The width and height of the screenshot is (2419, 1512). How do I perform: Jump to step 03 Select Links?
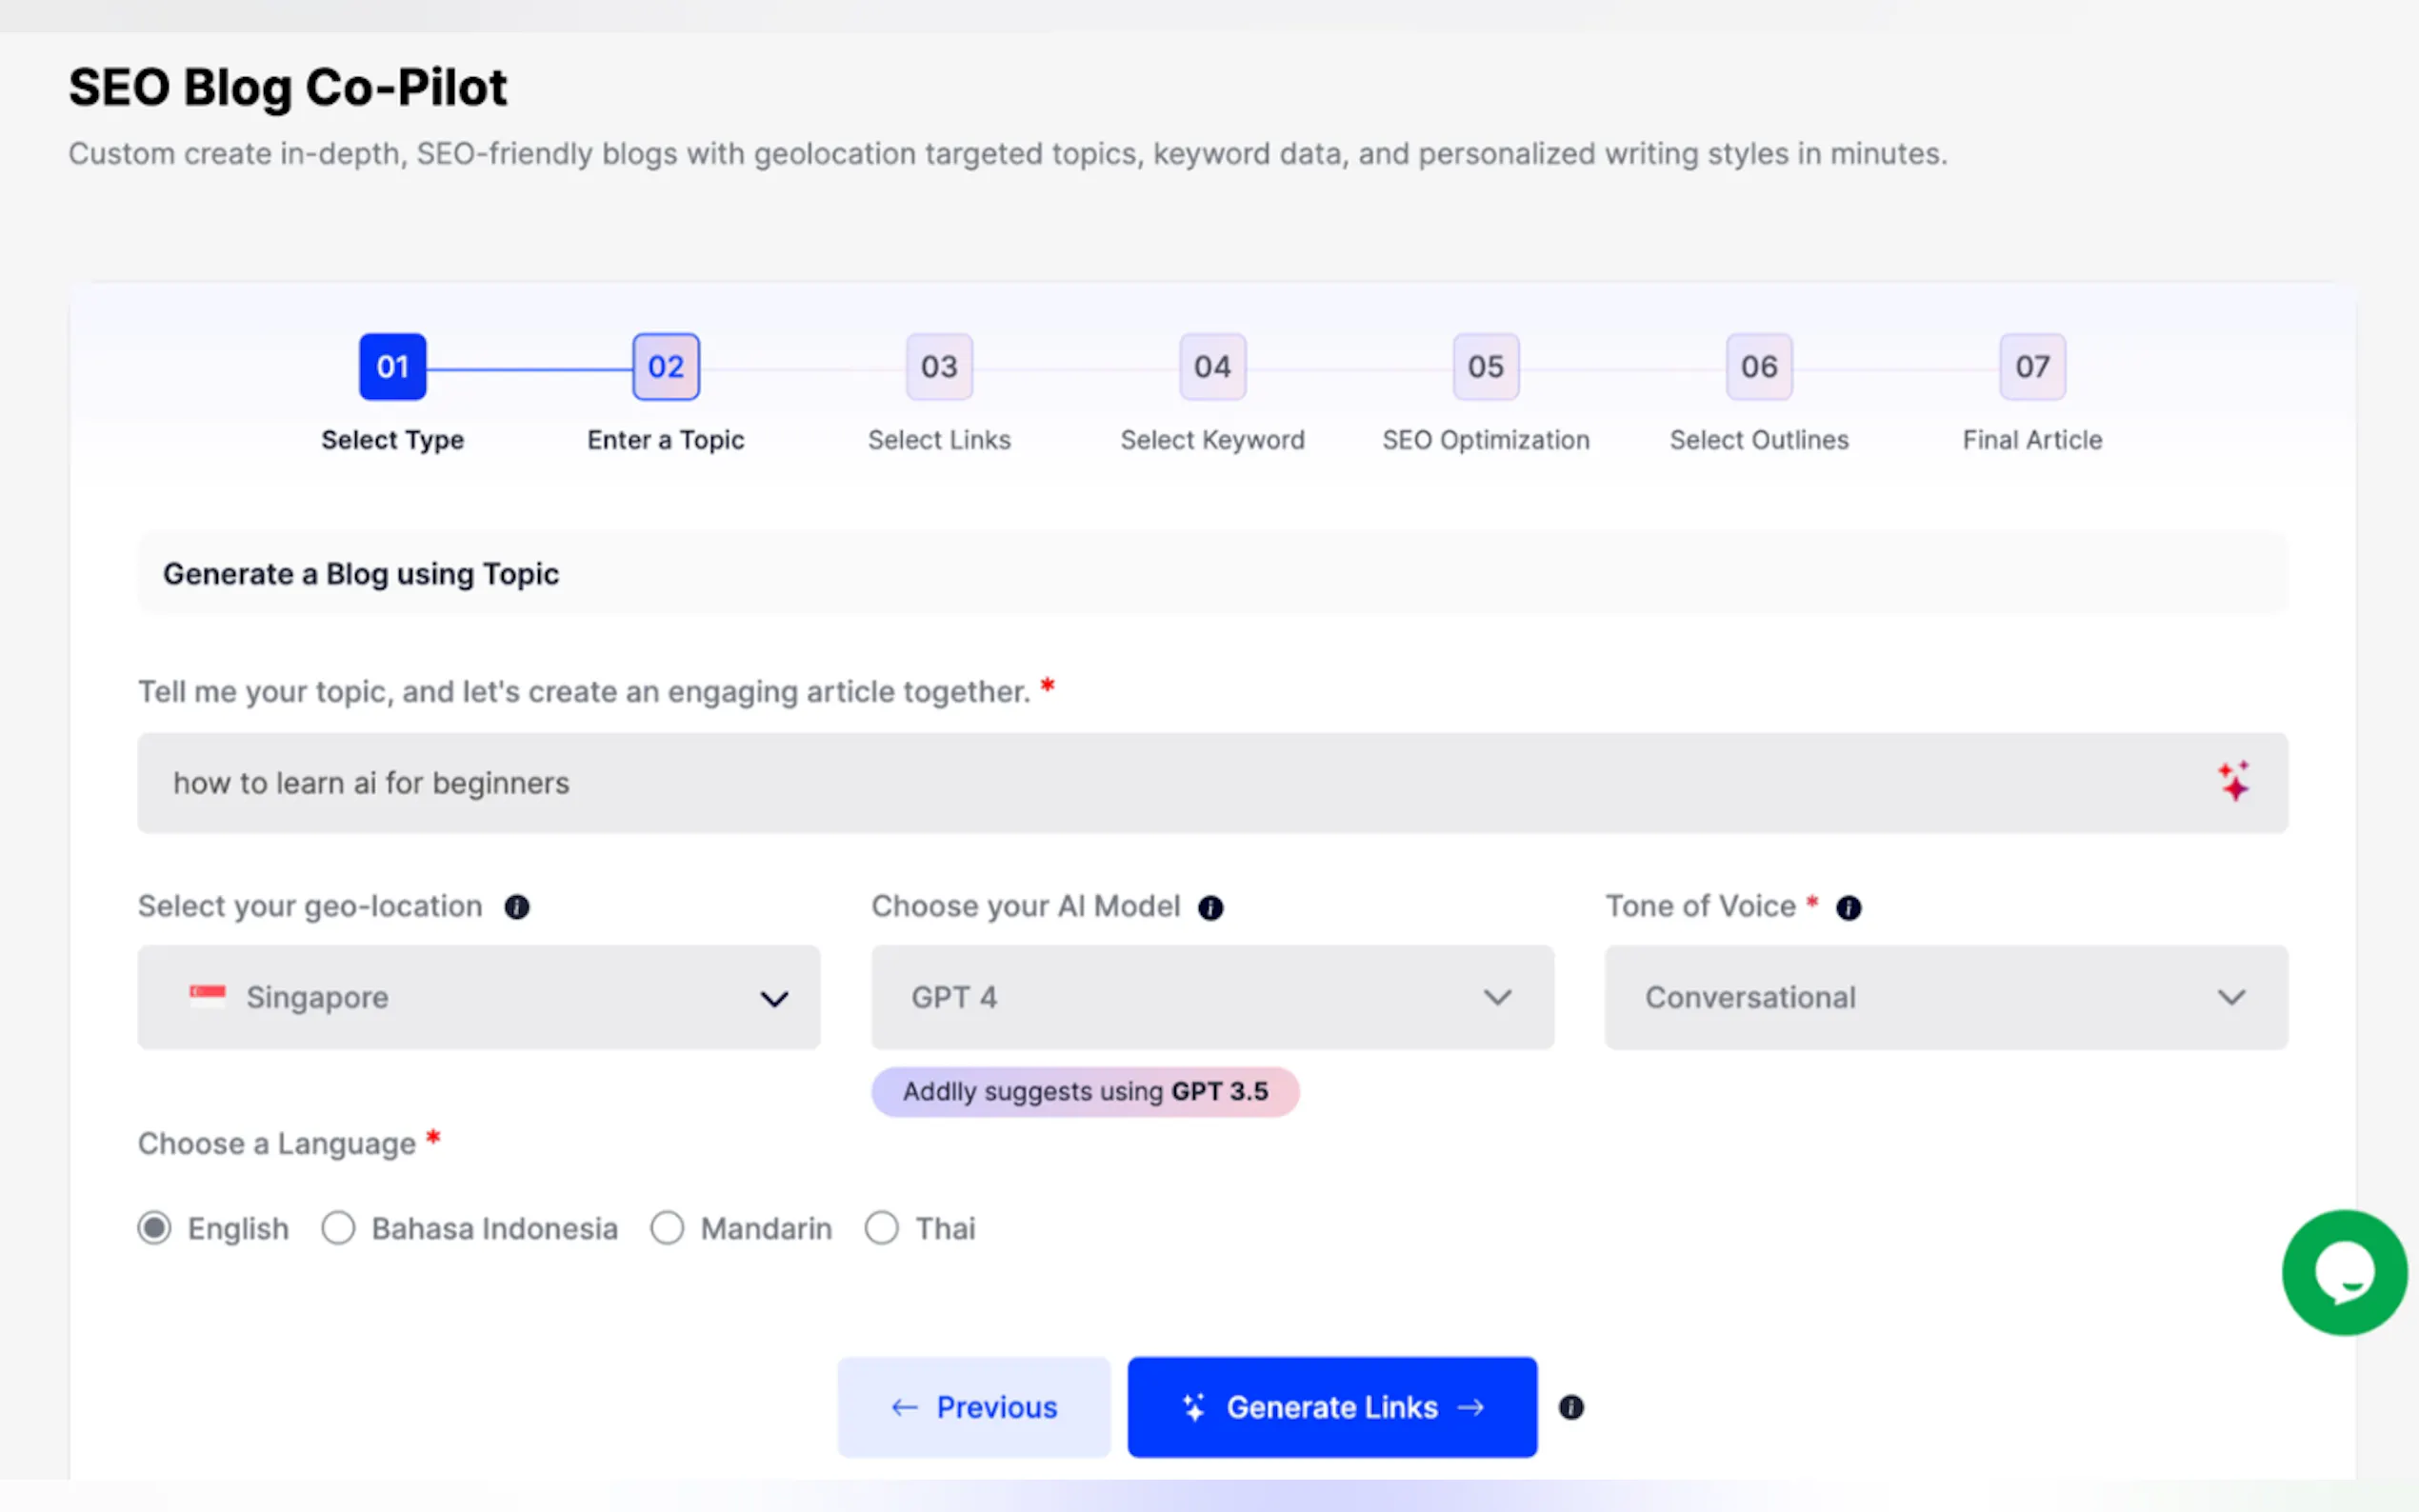point(939,367)
